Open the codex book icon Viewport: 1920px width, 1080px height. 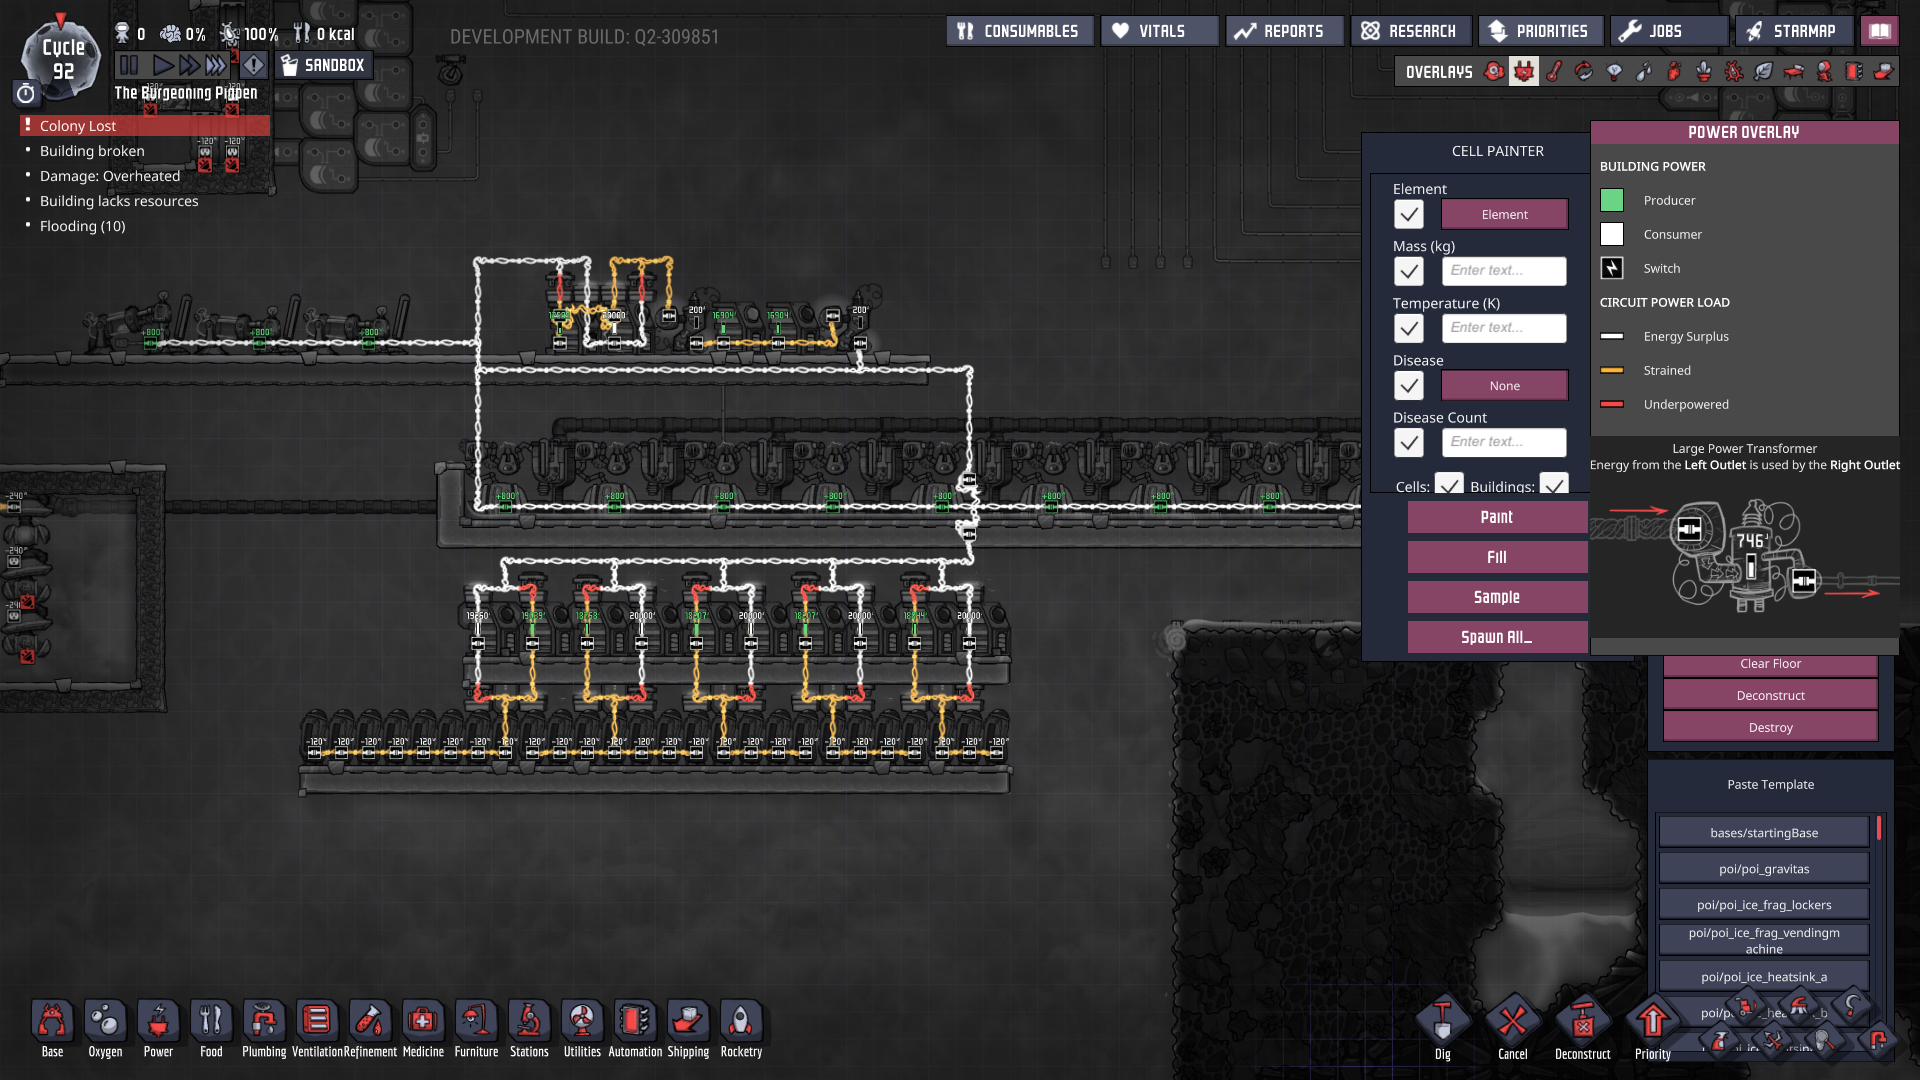pos(1880,31)
